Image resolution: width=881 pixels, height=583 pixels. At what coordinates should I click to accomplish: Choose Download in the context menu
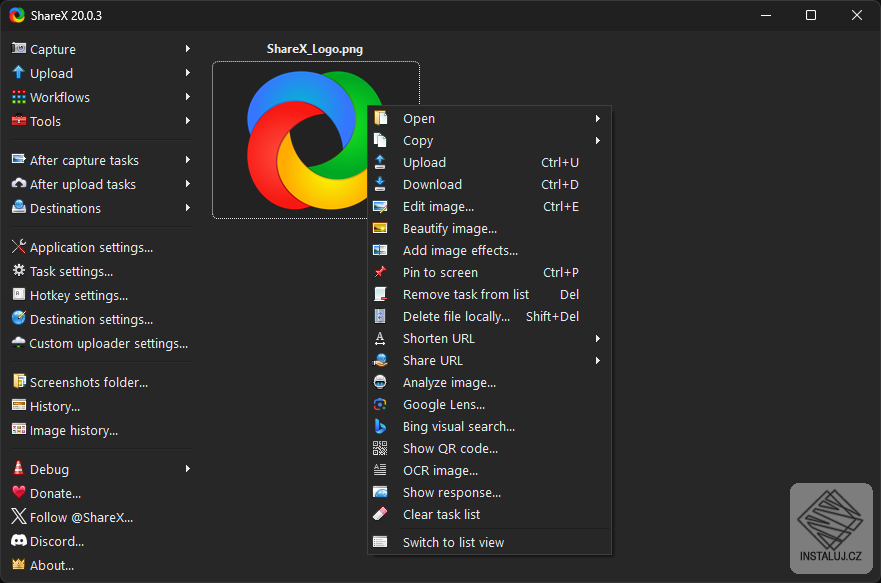(489, 184)
